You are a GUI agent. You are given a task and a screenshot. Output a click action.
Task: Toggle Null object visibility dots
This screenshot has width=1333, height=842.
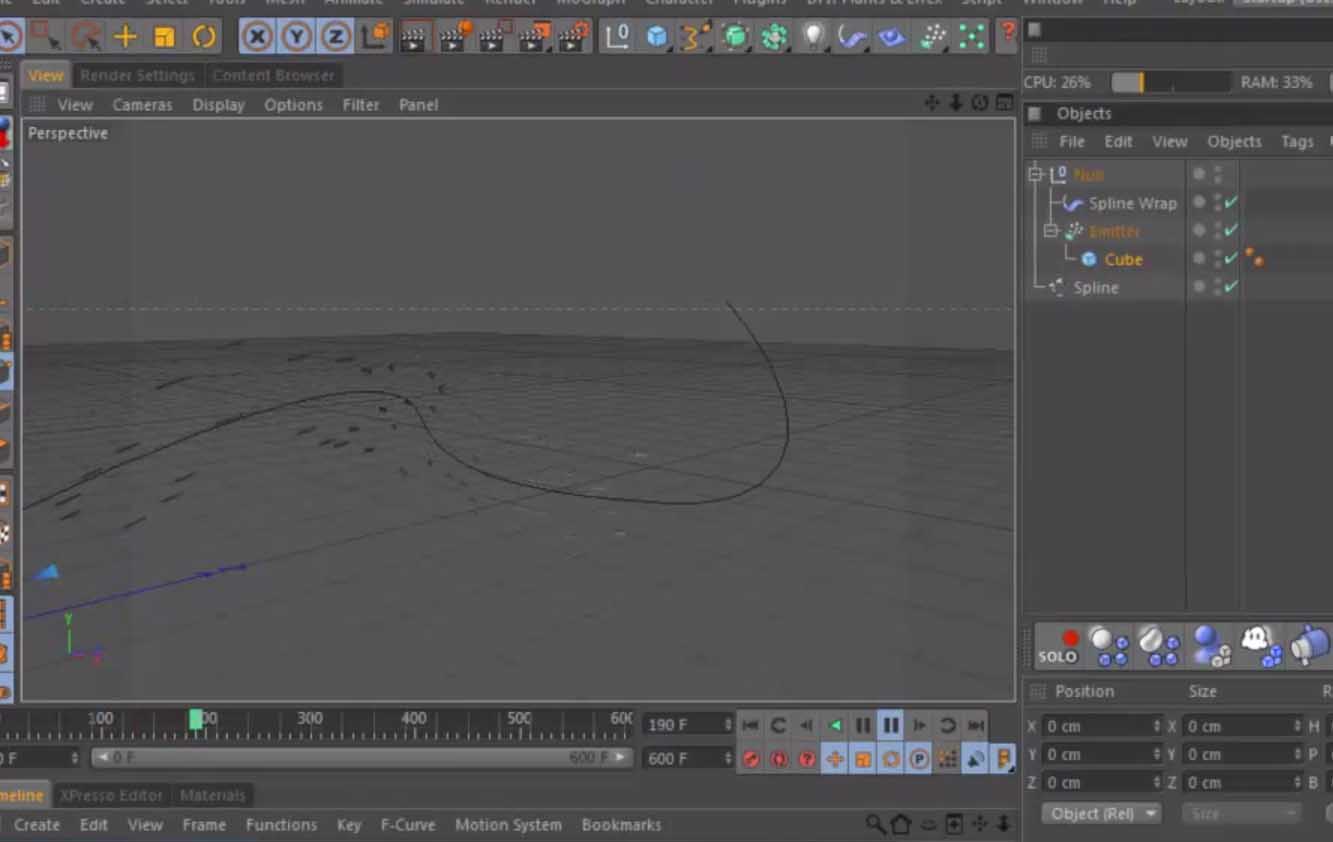tap(1217, 174)
